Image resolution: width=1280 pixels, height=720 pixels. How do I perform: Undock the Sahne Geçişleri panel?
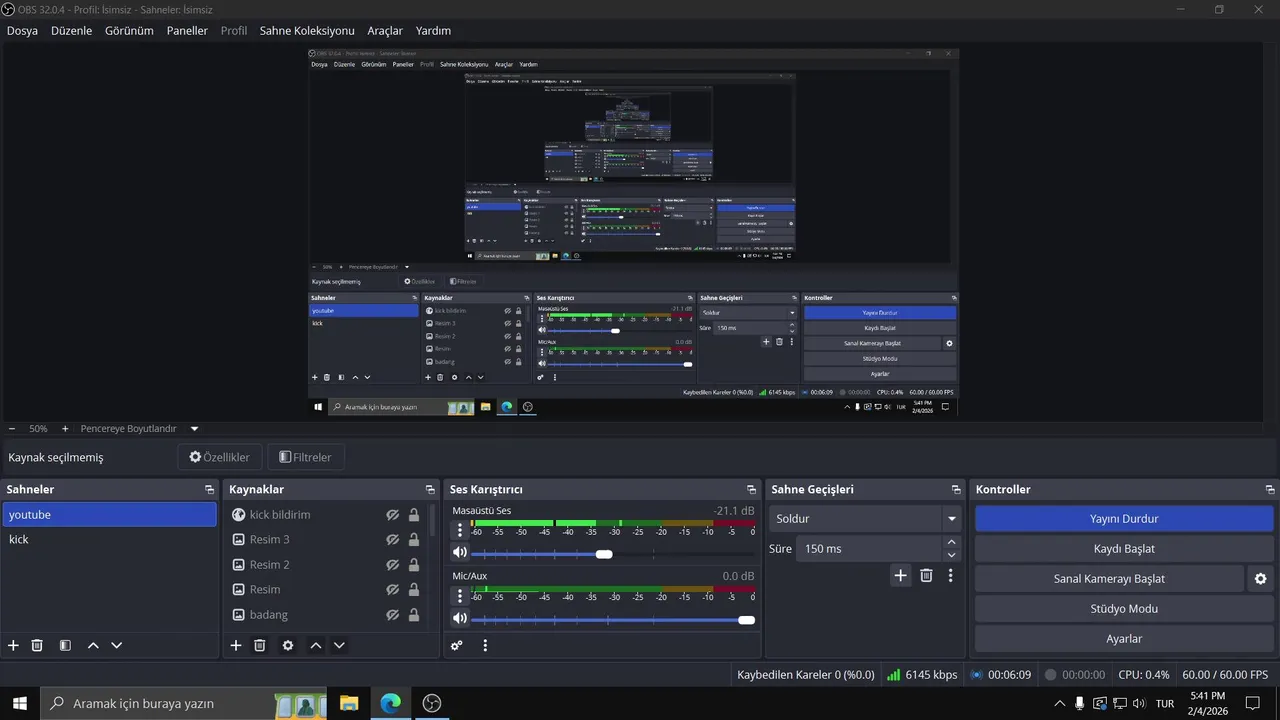[956, 490]
